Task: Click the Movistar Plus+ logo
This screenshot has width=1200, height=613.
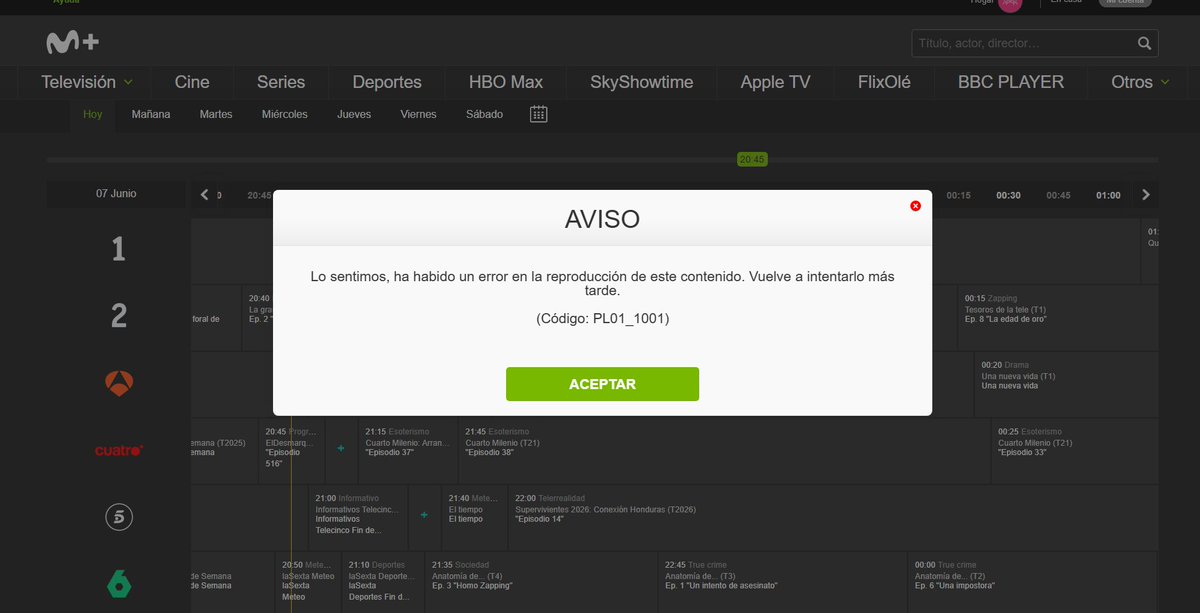Action: click(x=72, y=43)
